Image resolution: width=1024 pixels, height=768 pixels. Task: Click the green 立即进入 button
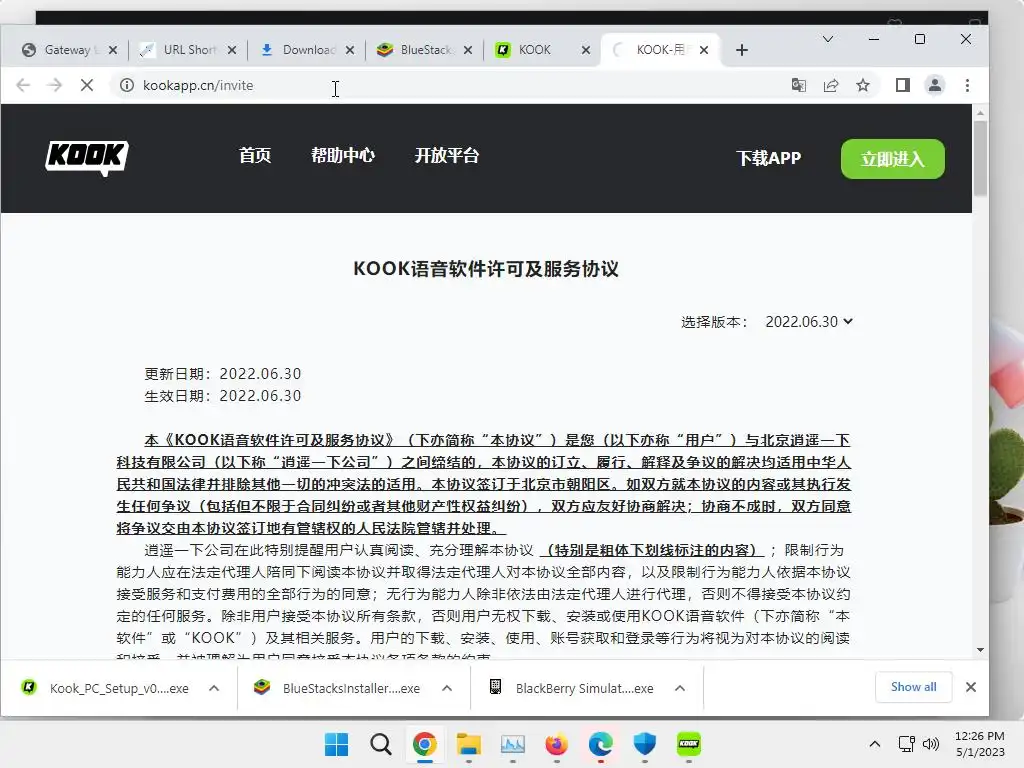892,159
